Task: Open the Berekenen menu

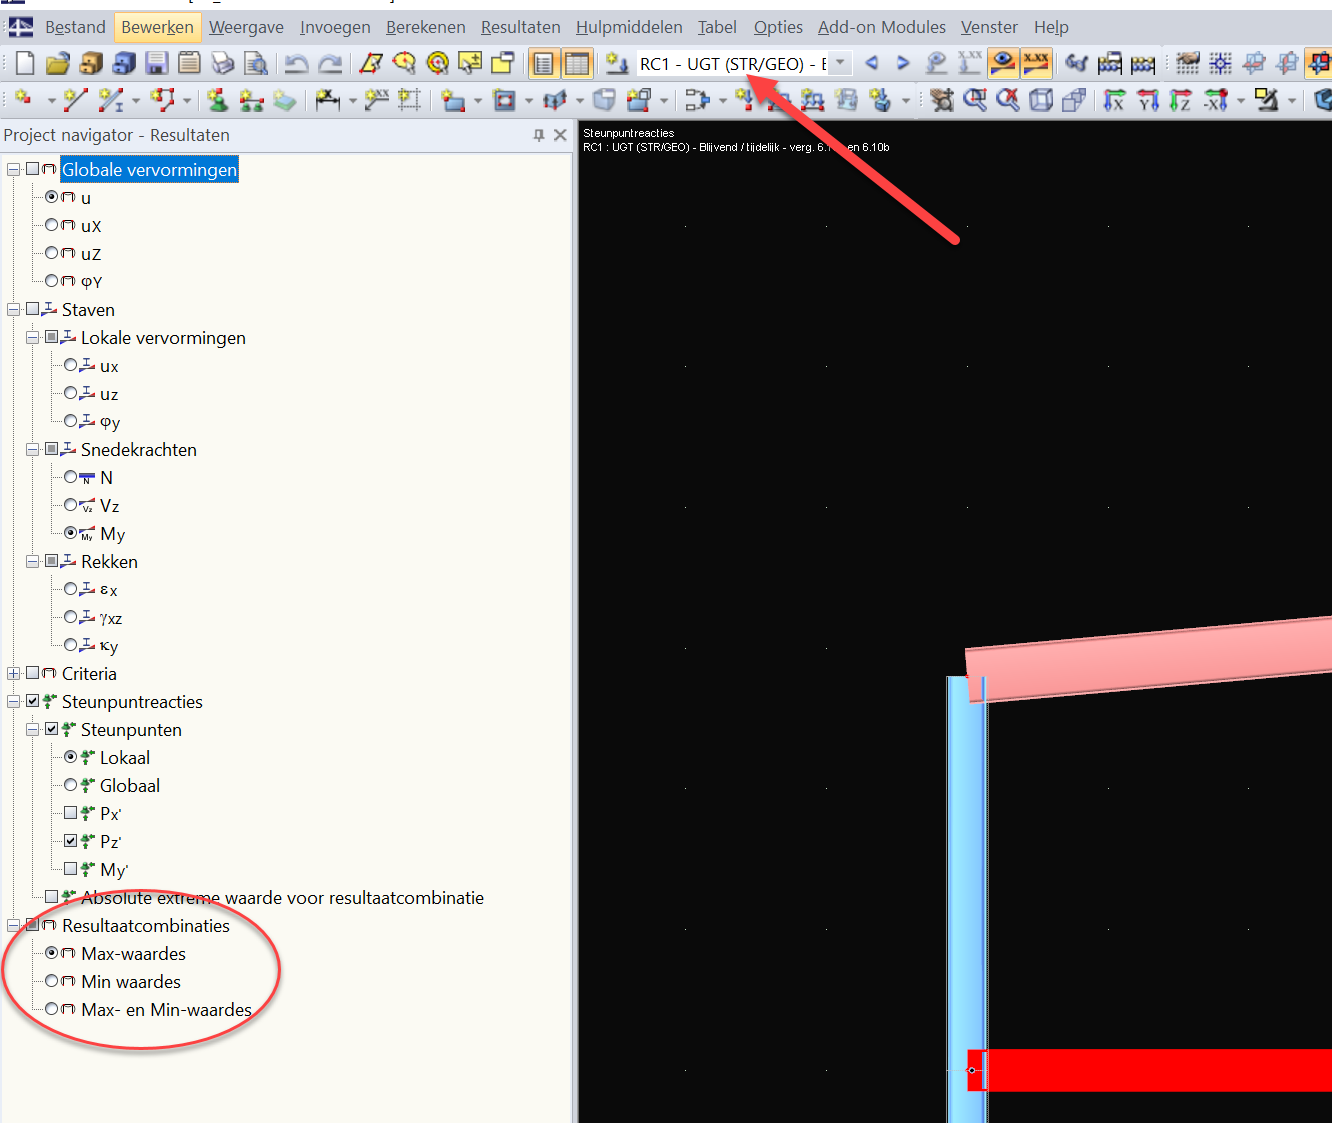Action: tap(426, 27)
